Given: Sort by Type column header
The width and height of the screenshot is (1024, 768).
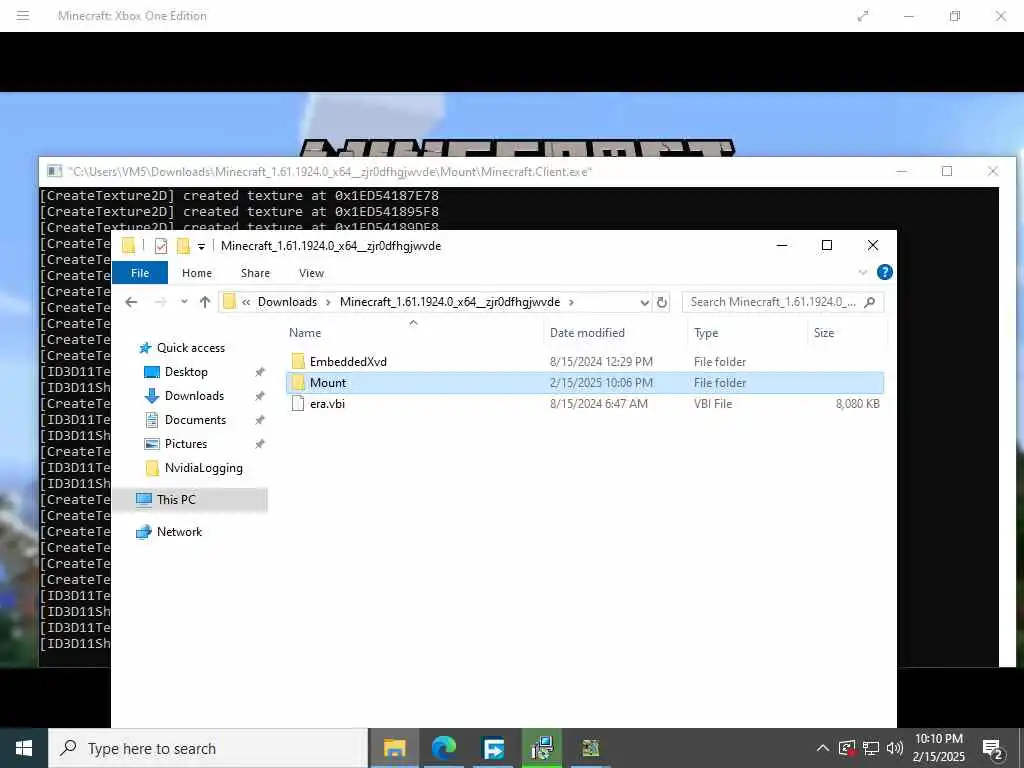Looking at the screenshot, I should pyautogui.click(x=706, y=332).
